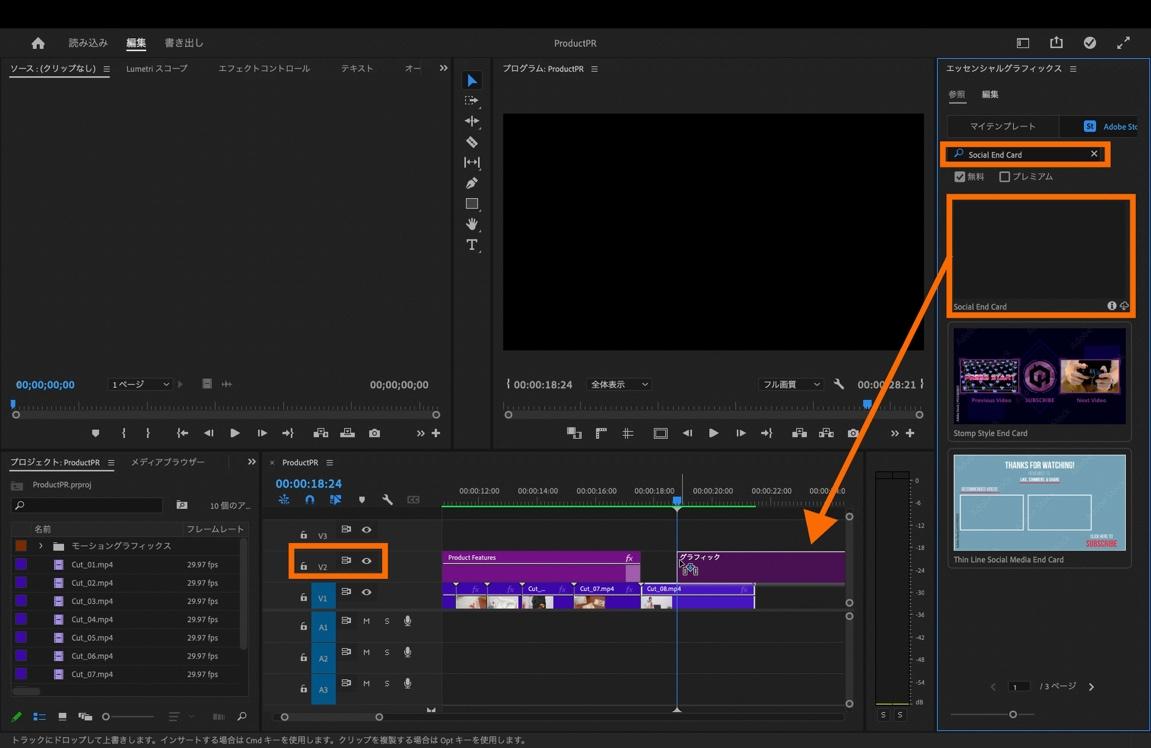Select マイテンプレート button

click(1003, 126)
